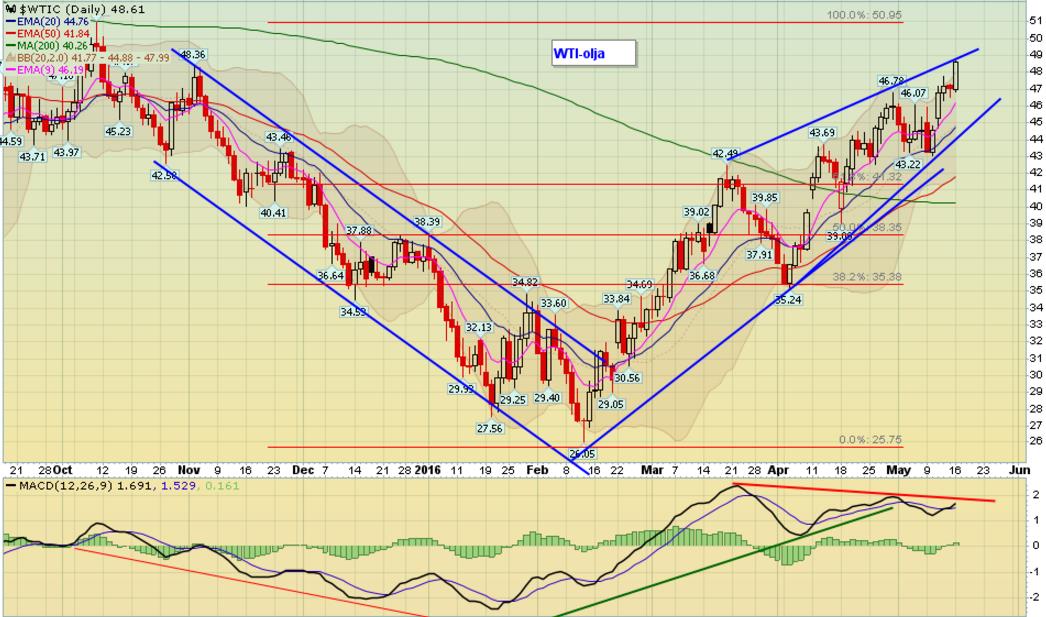
Task: Click the "Mar" month label on time axis
Action: pyautogui.click(x=652, y=470)
